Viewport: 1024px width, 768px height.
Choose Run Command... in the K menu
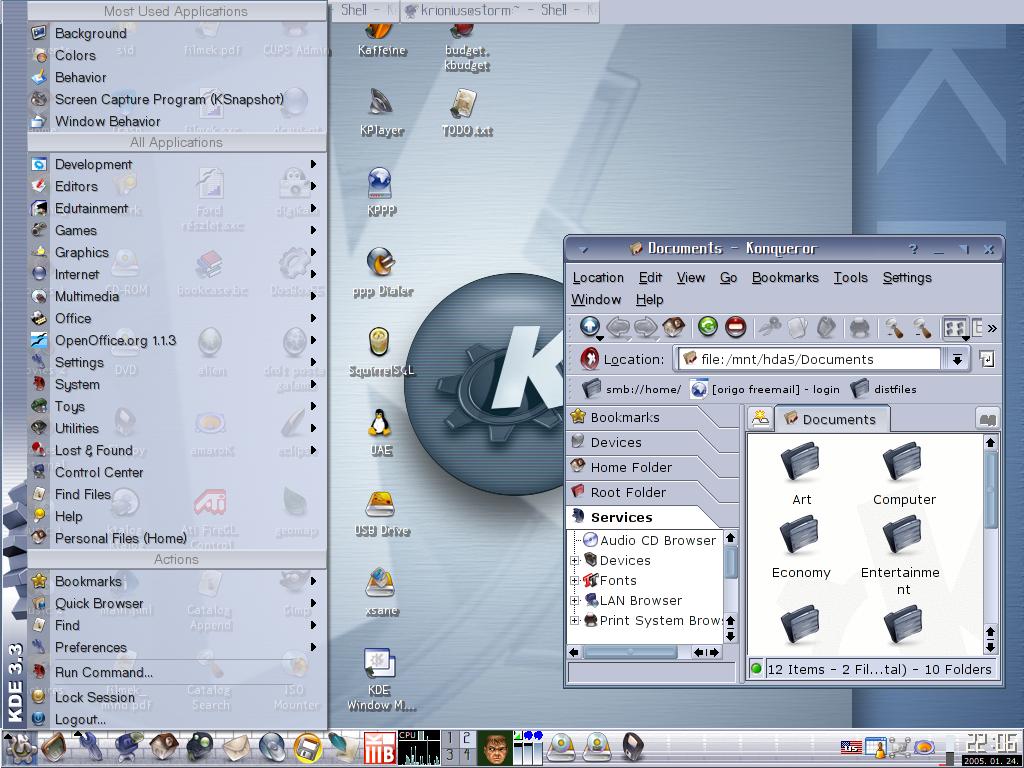176,672
